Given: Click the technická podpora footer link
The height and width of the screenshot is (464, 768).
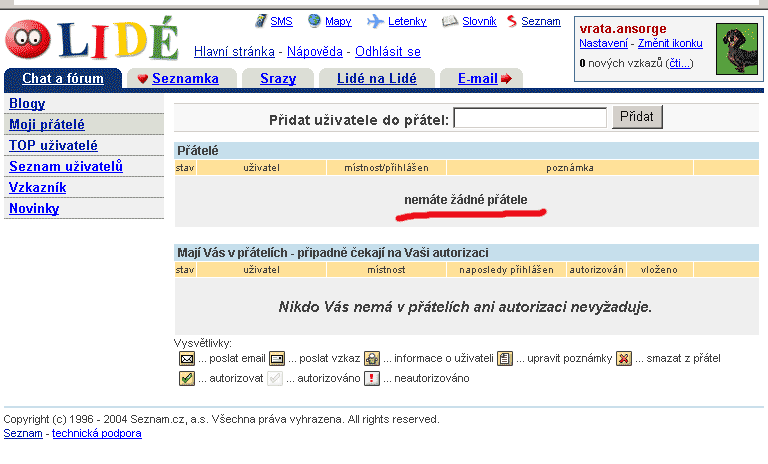Looking at the screenshot, I should click(97, 433).
